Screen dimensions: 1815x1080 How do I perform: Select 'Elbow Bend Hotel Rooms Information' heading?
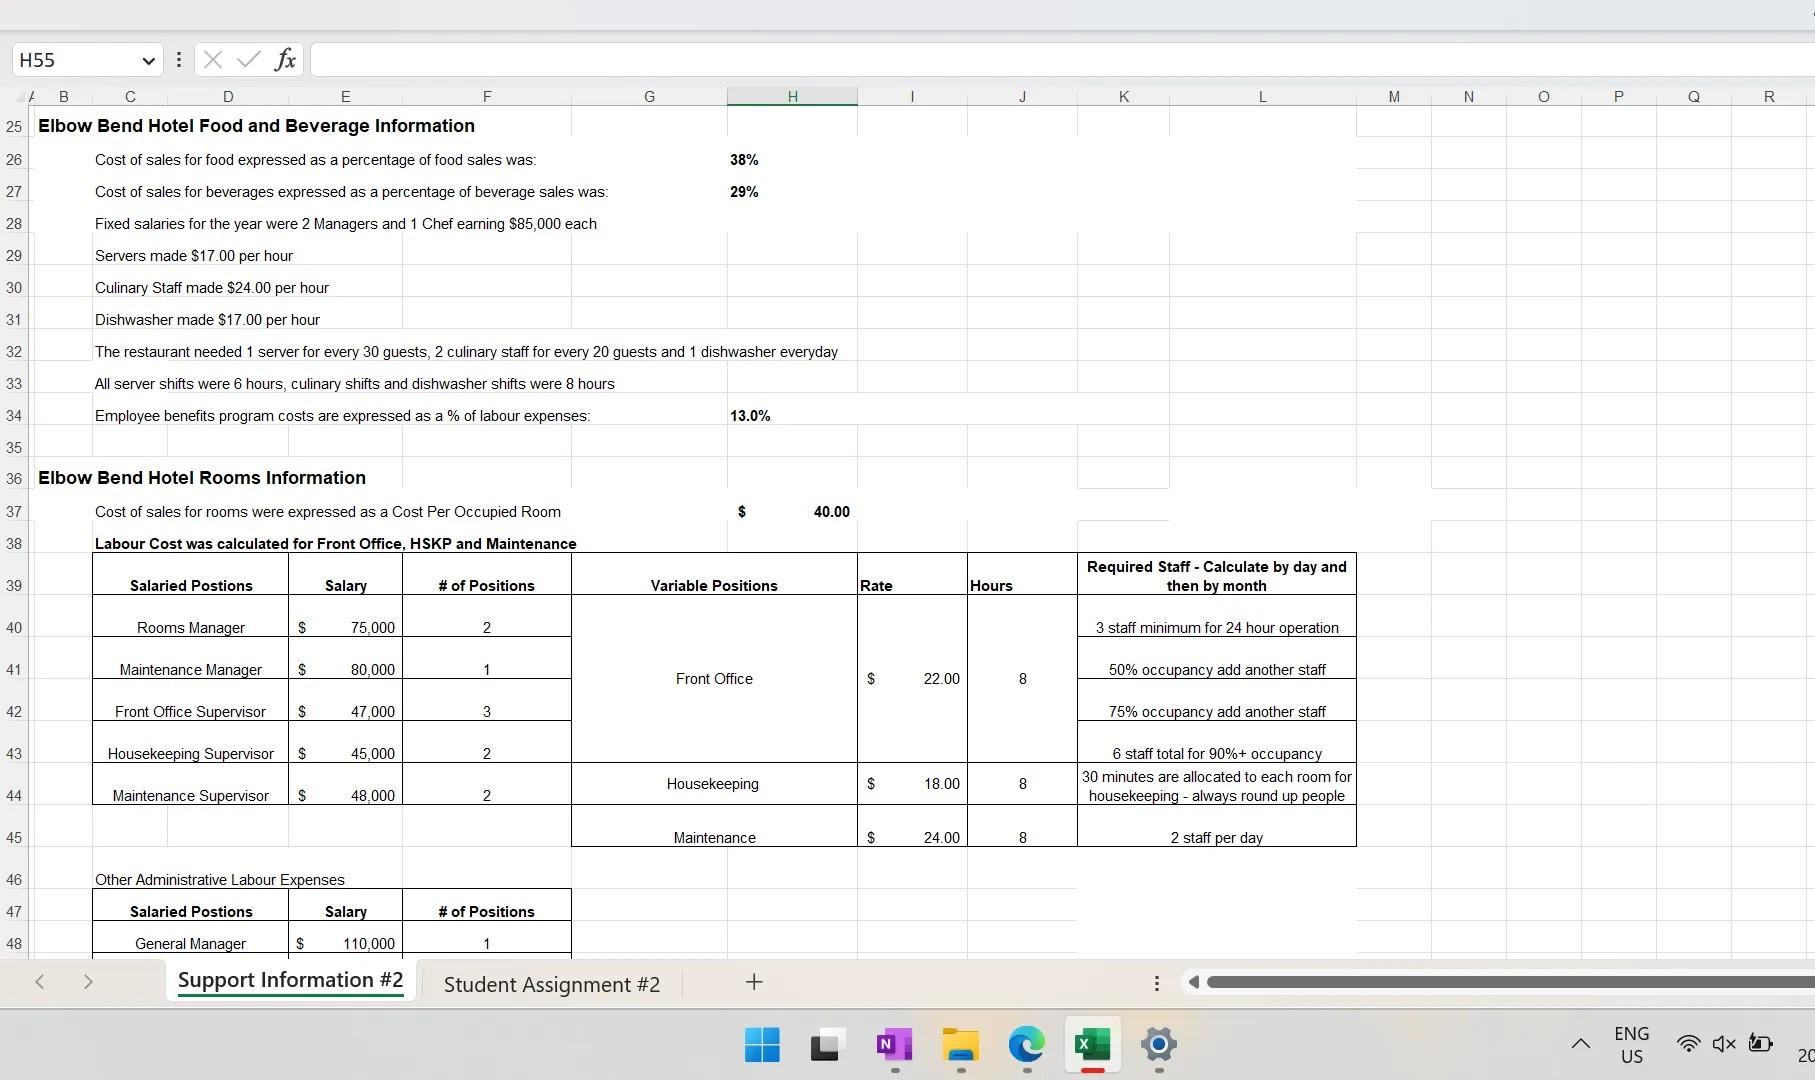(x=202, y=478)
